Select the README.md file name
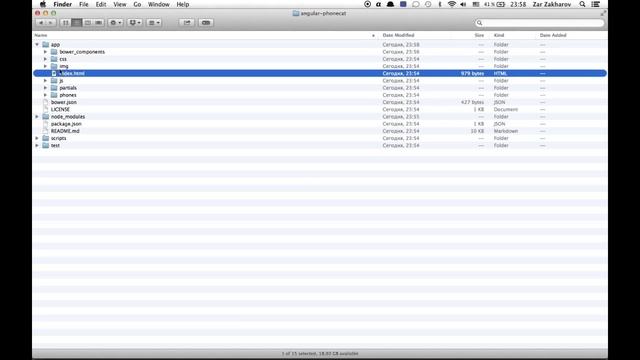The image size is (640, 360). click(65, 131)
